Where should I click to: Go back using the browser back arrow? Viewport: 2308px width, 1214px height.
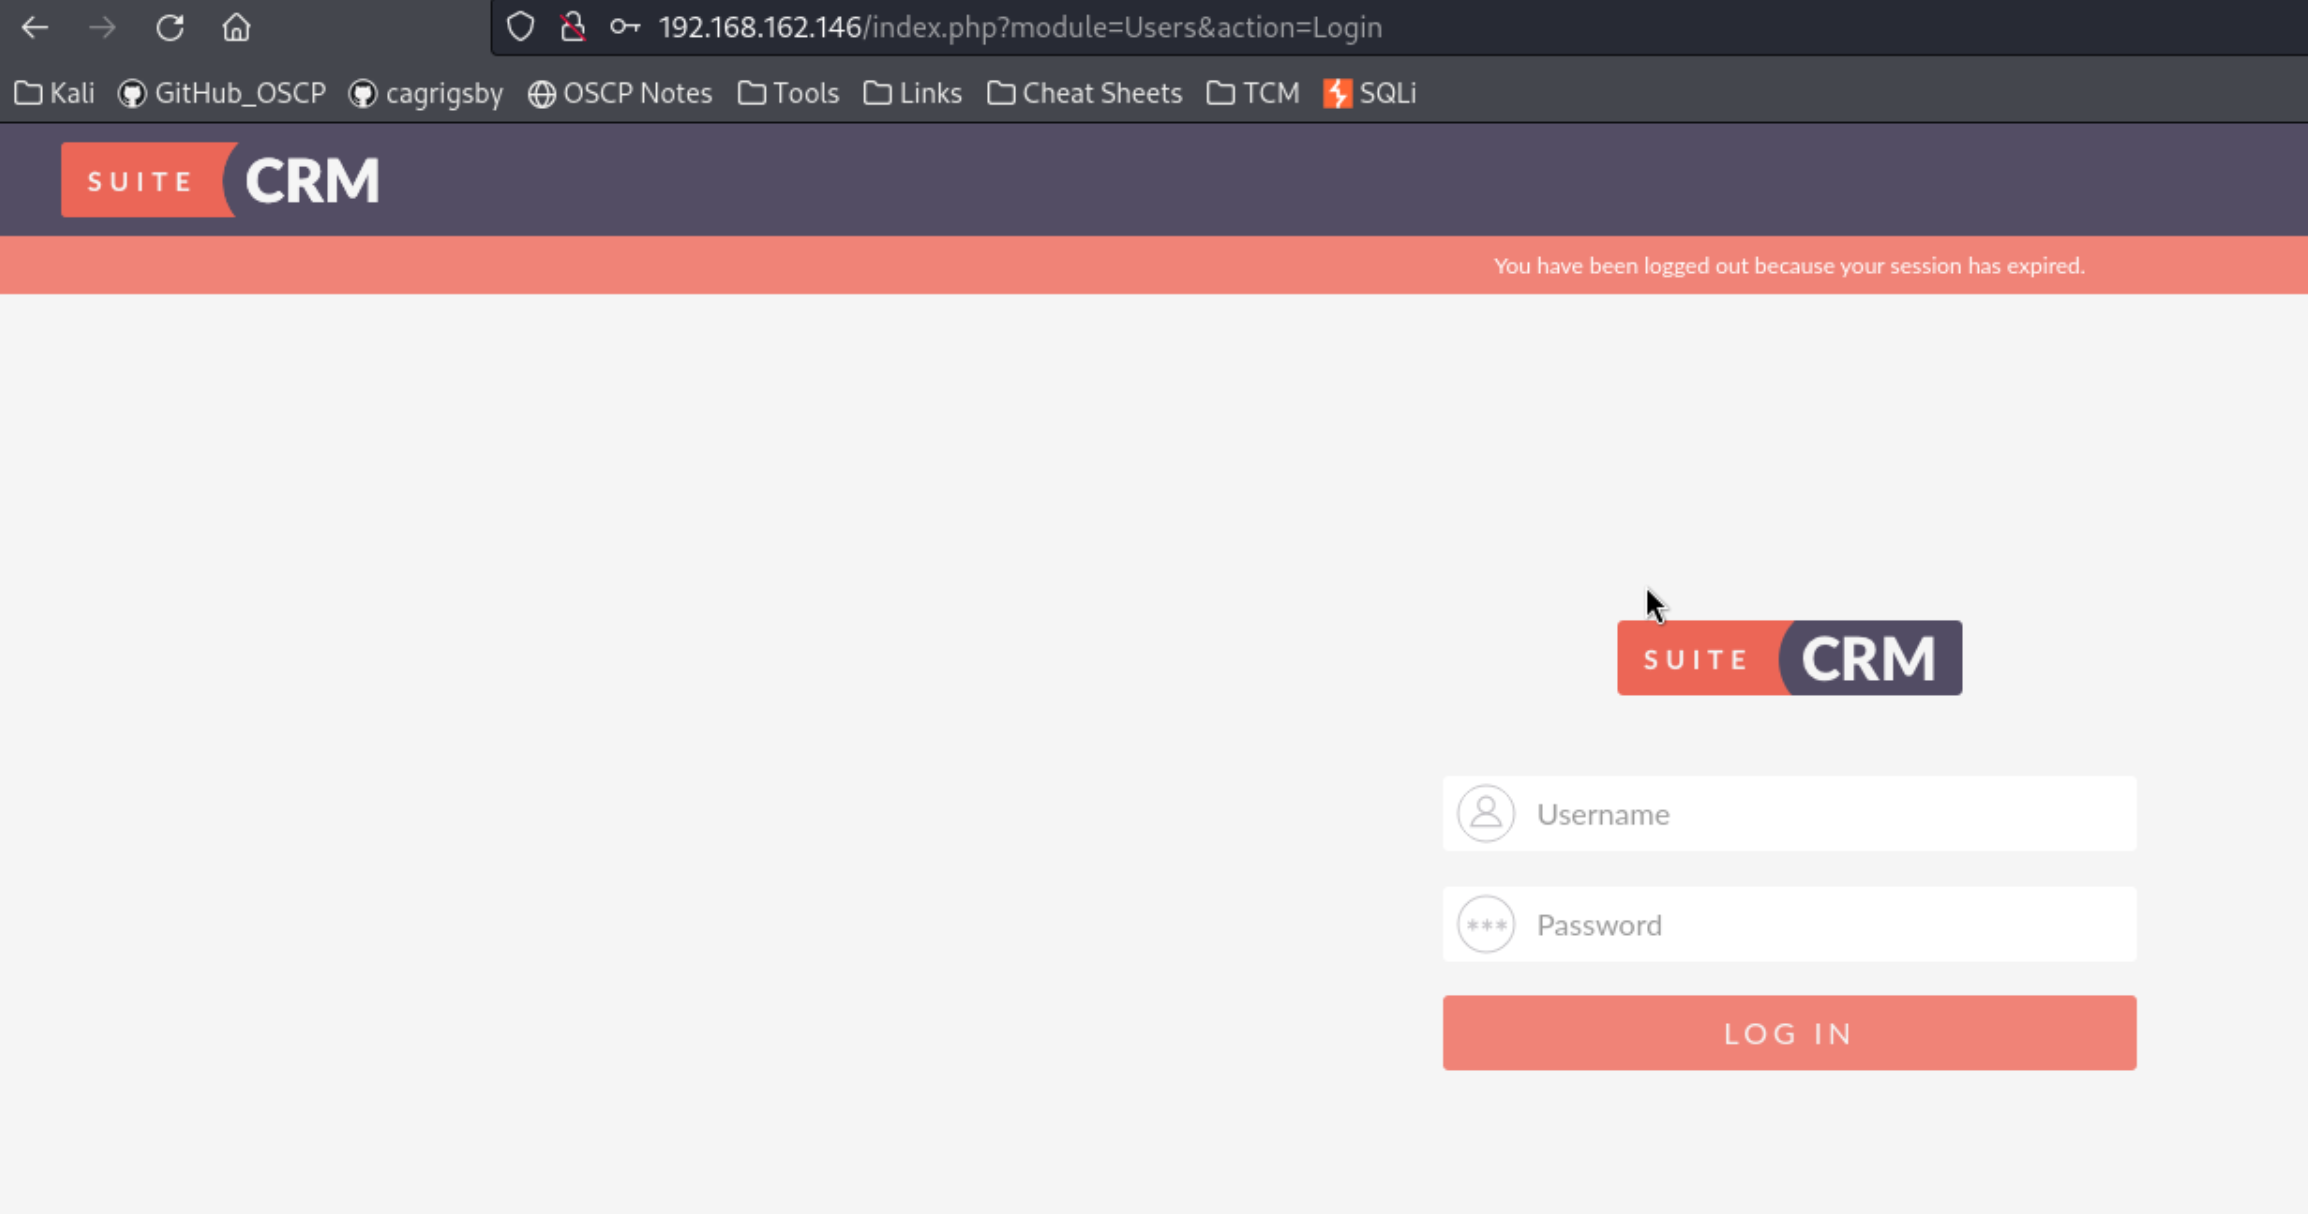35,27
